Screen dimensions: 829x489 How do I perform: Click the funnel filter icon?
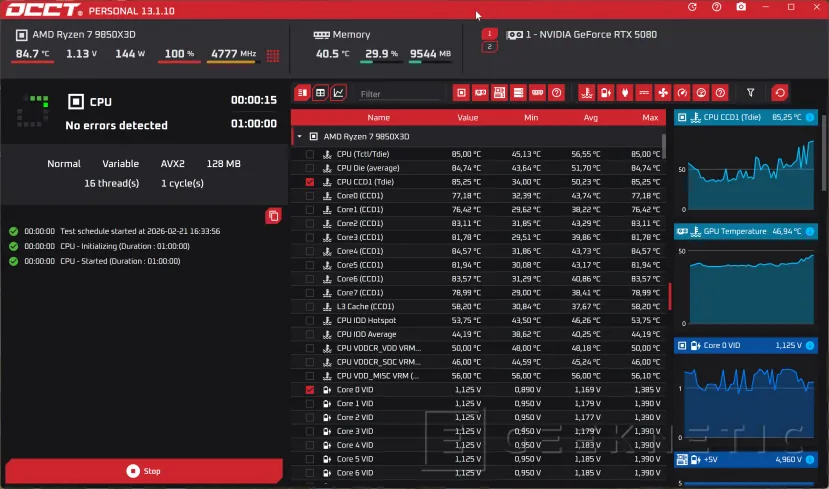pos(751,93)
